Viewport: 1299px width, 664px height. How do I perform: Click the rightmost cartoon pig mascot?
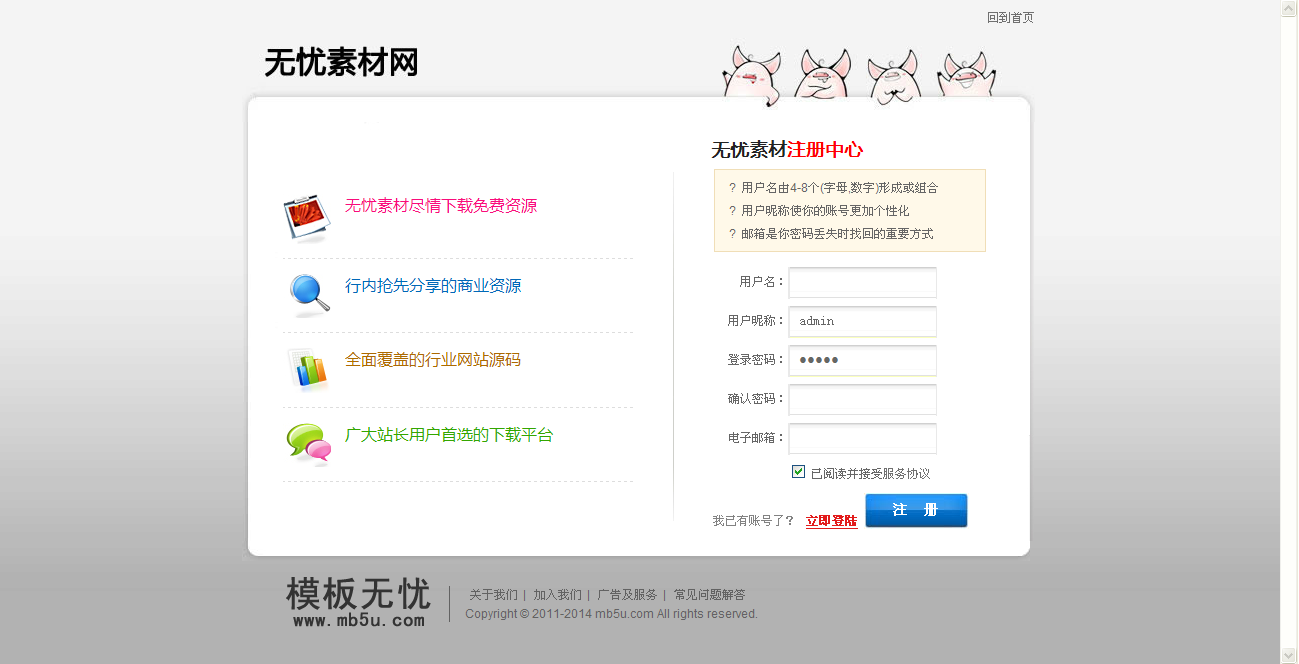(966, 76)
